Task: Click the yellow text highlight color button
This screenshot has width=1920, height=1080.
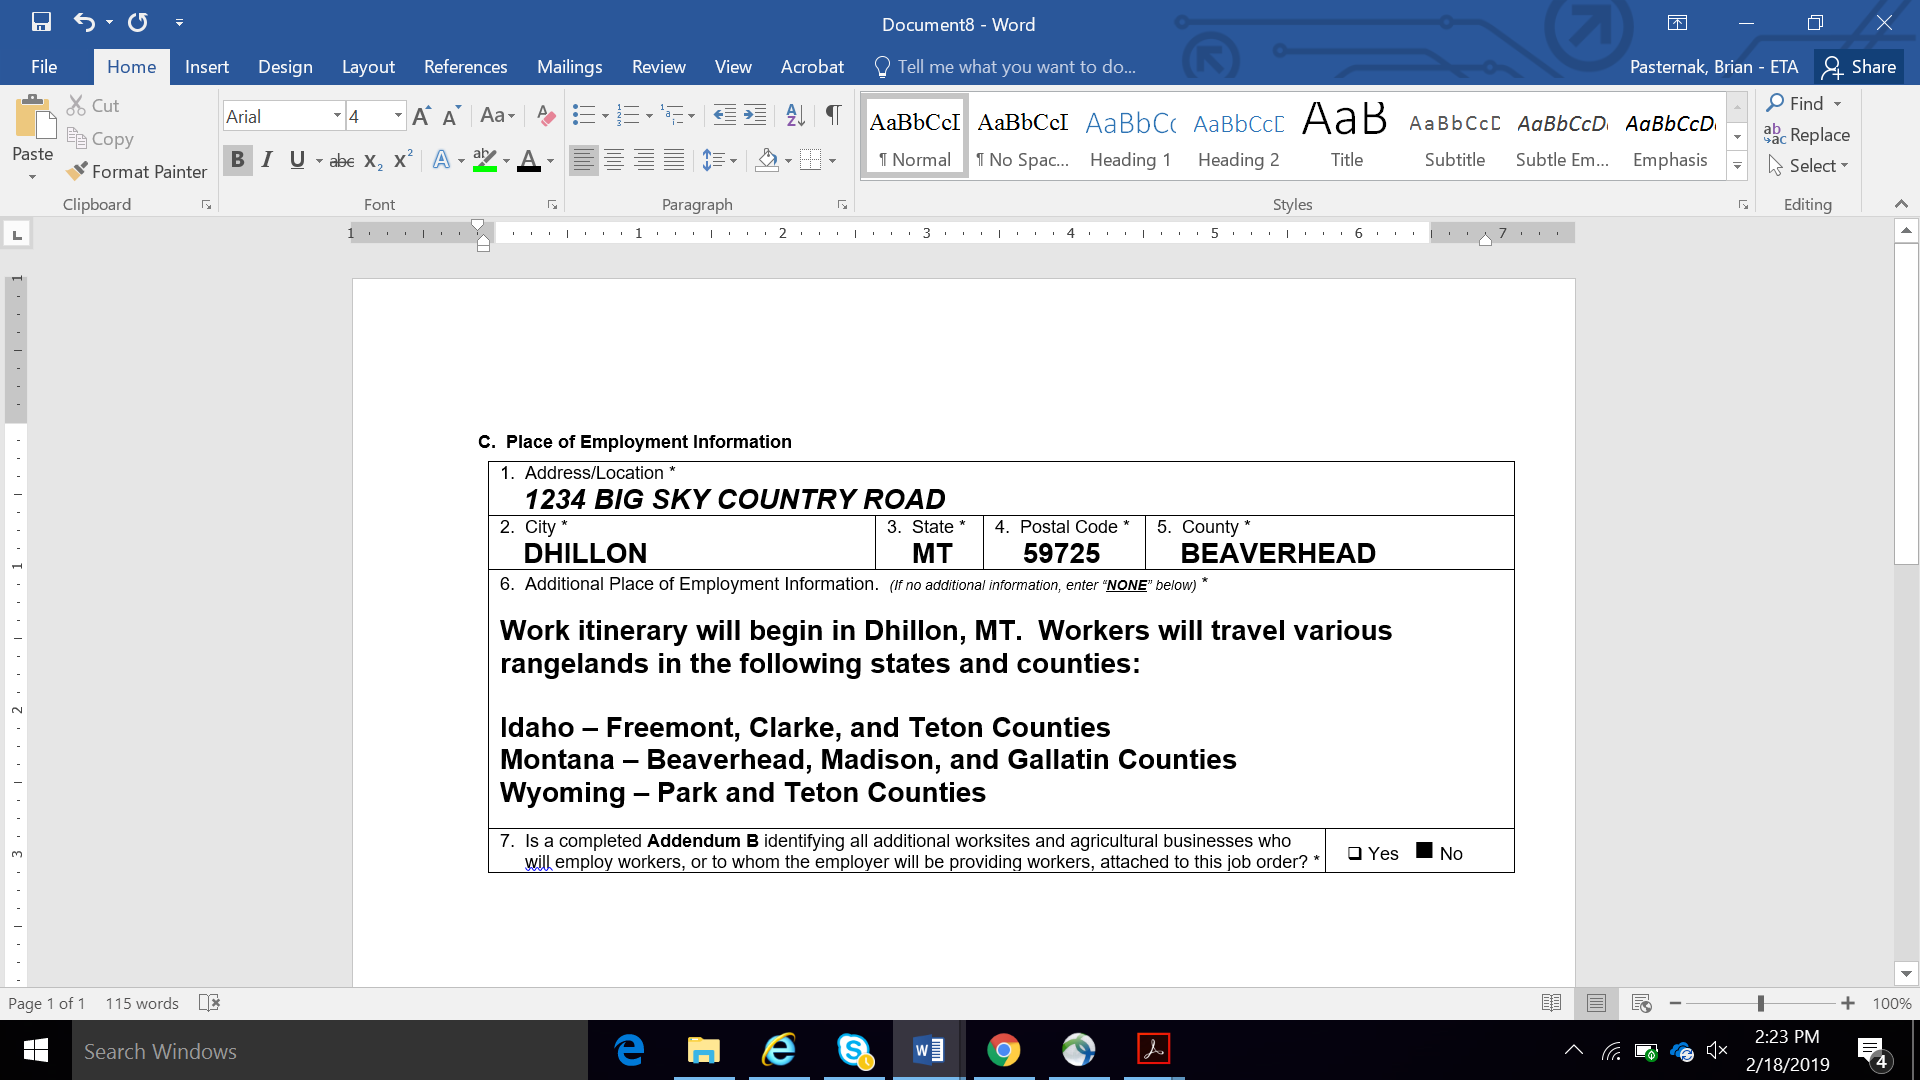Action: coord(485,160)
